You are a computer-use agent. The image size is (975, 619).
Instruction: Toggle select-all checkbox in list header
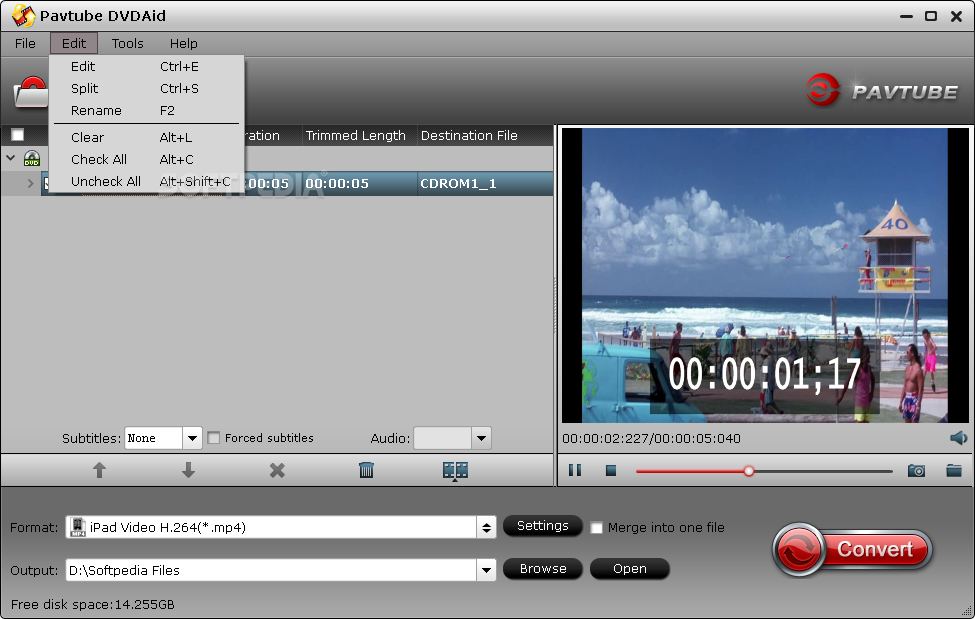[x=17, y=135]
